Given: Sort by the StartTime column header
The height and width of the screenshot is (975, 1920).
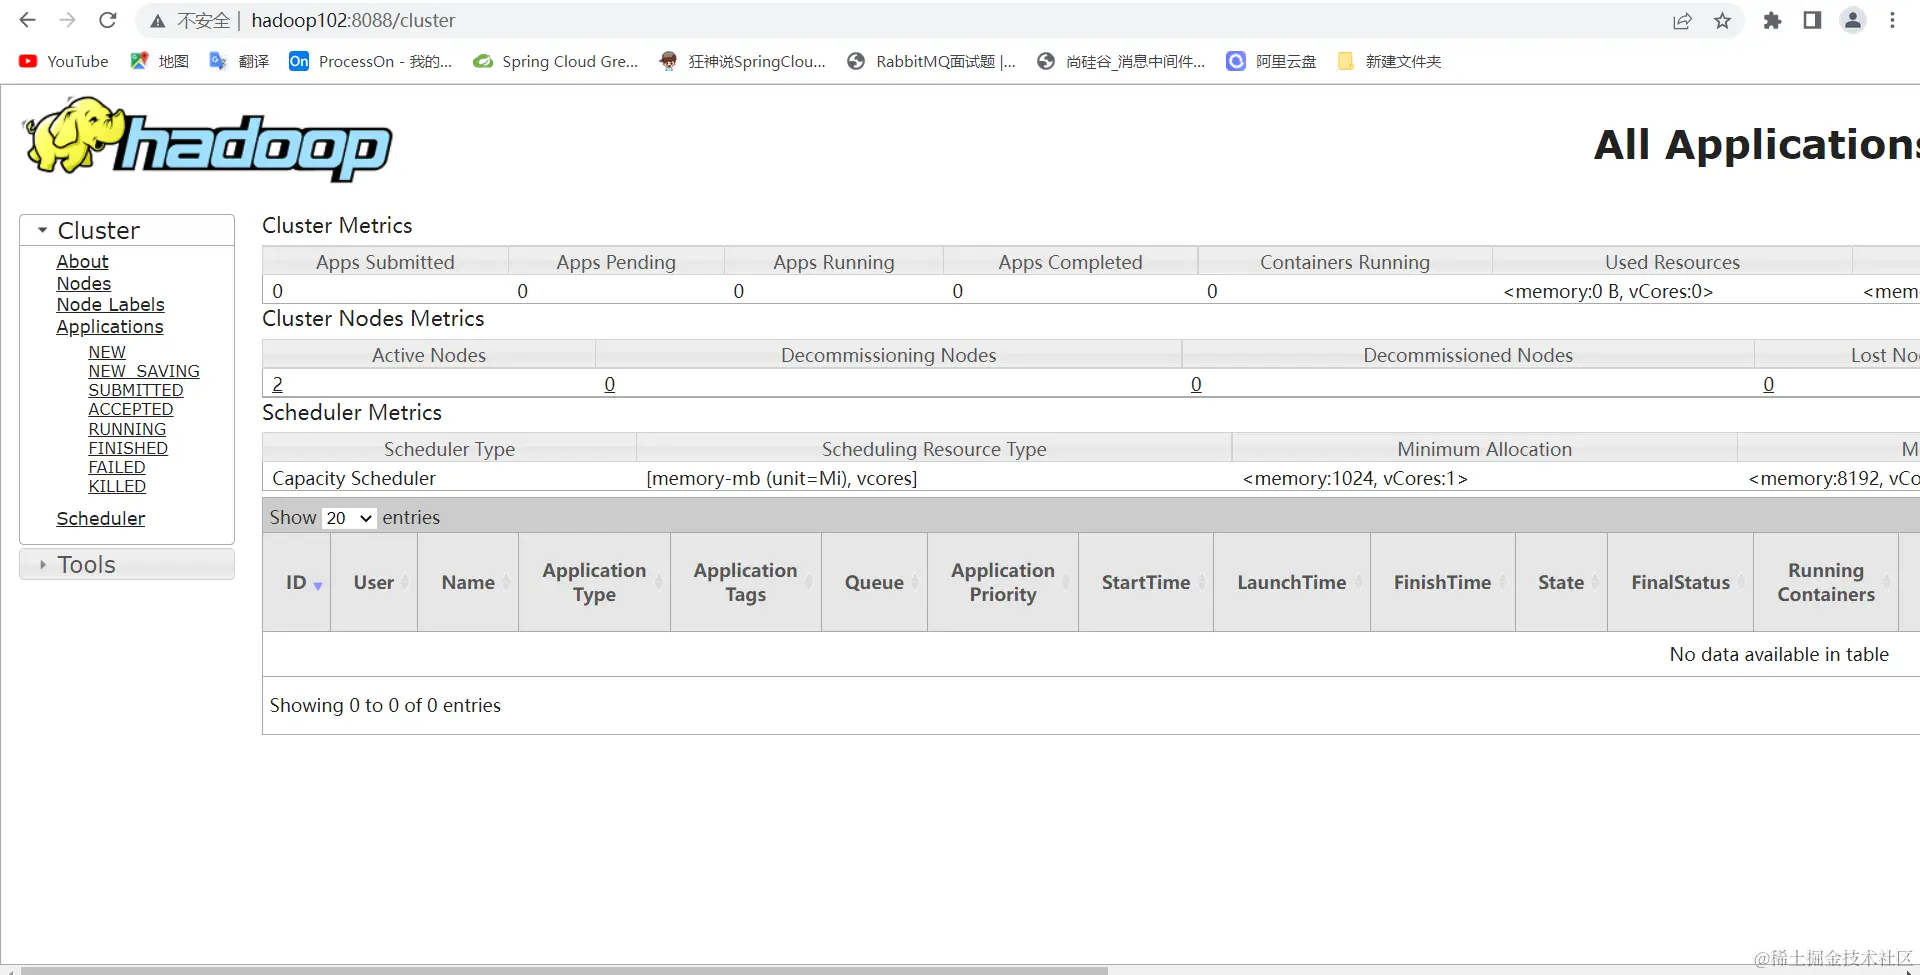Looking at the screenshot, I should [x=1146, y=582].
